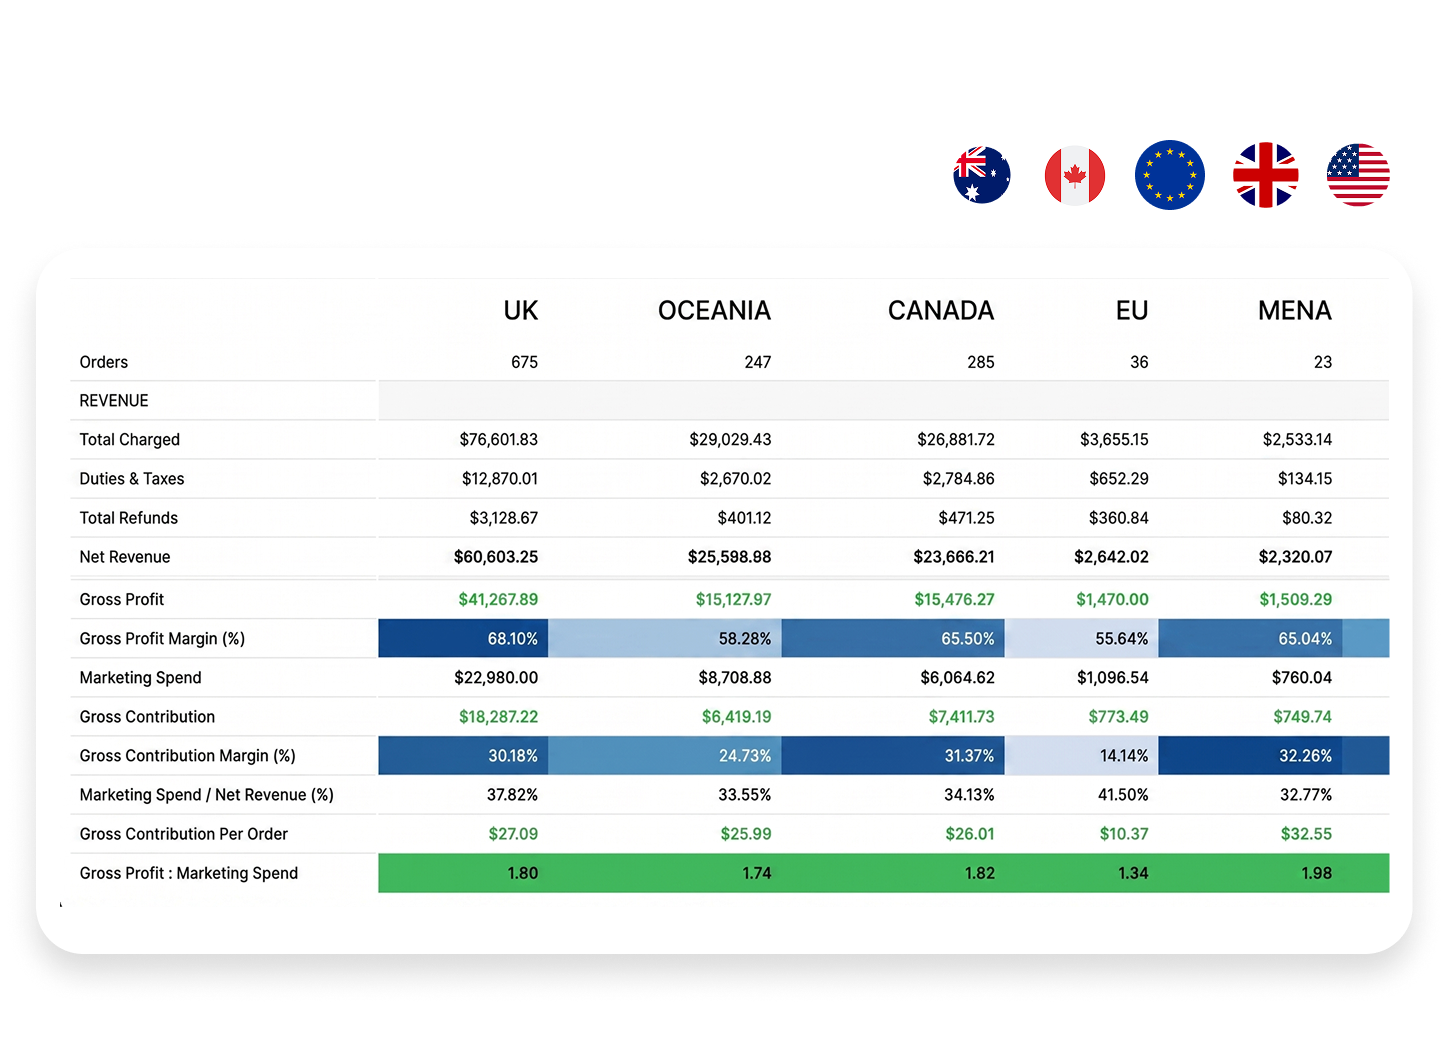Click Gross Profit : Marketing Spend label
1448x1060 pixels.
[189, 873]
